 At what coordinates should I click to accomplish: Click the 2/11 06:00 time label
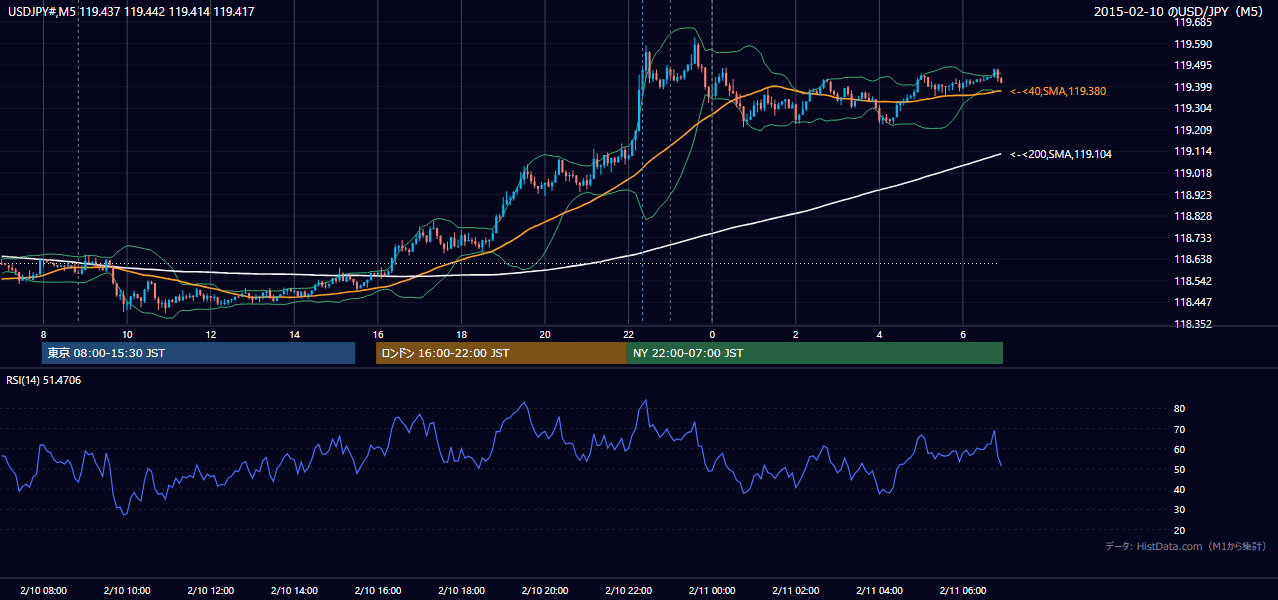click(962, 591)
